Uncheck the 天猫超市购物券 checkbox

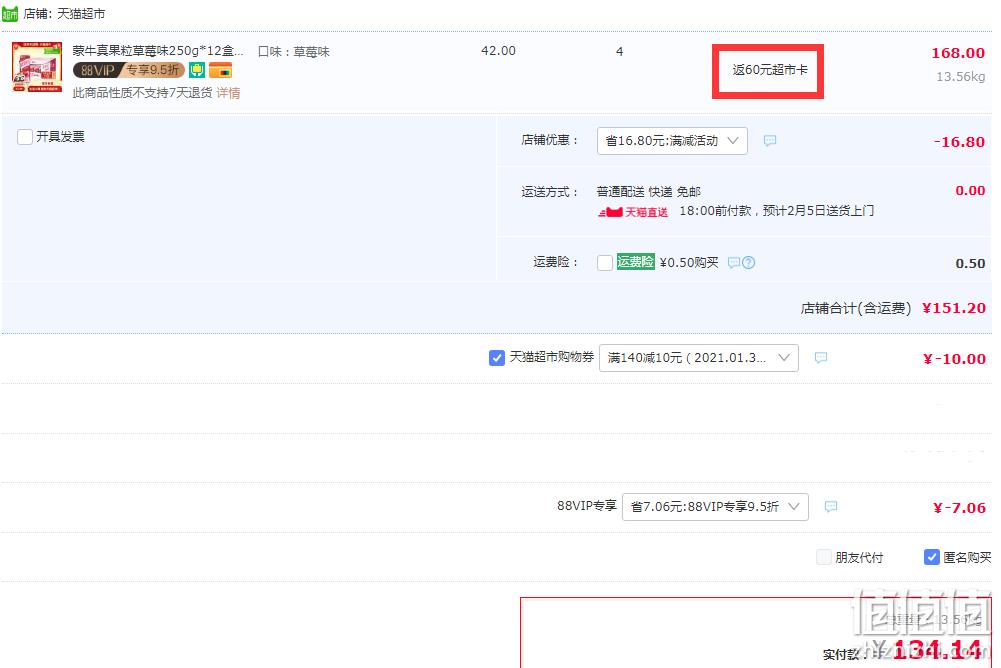click(x=497, y=358)
